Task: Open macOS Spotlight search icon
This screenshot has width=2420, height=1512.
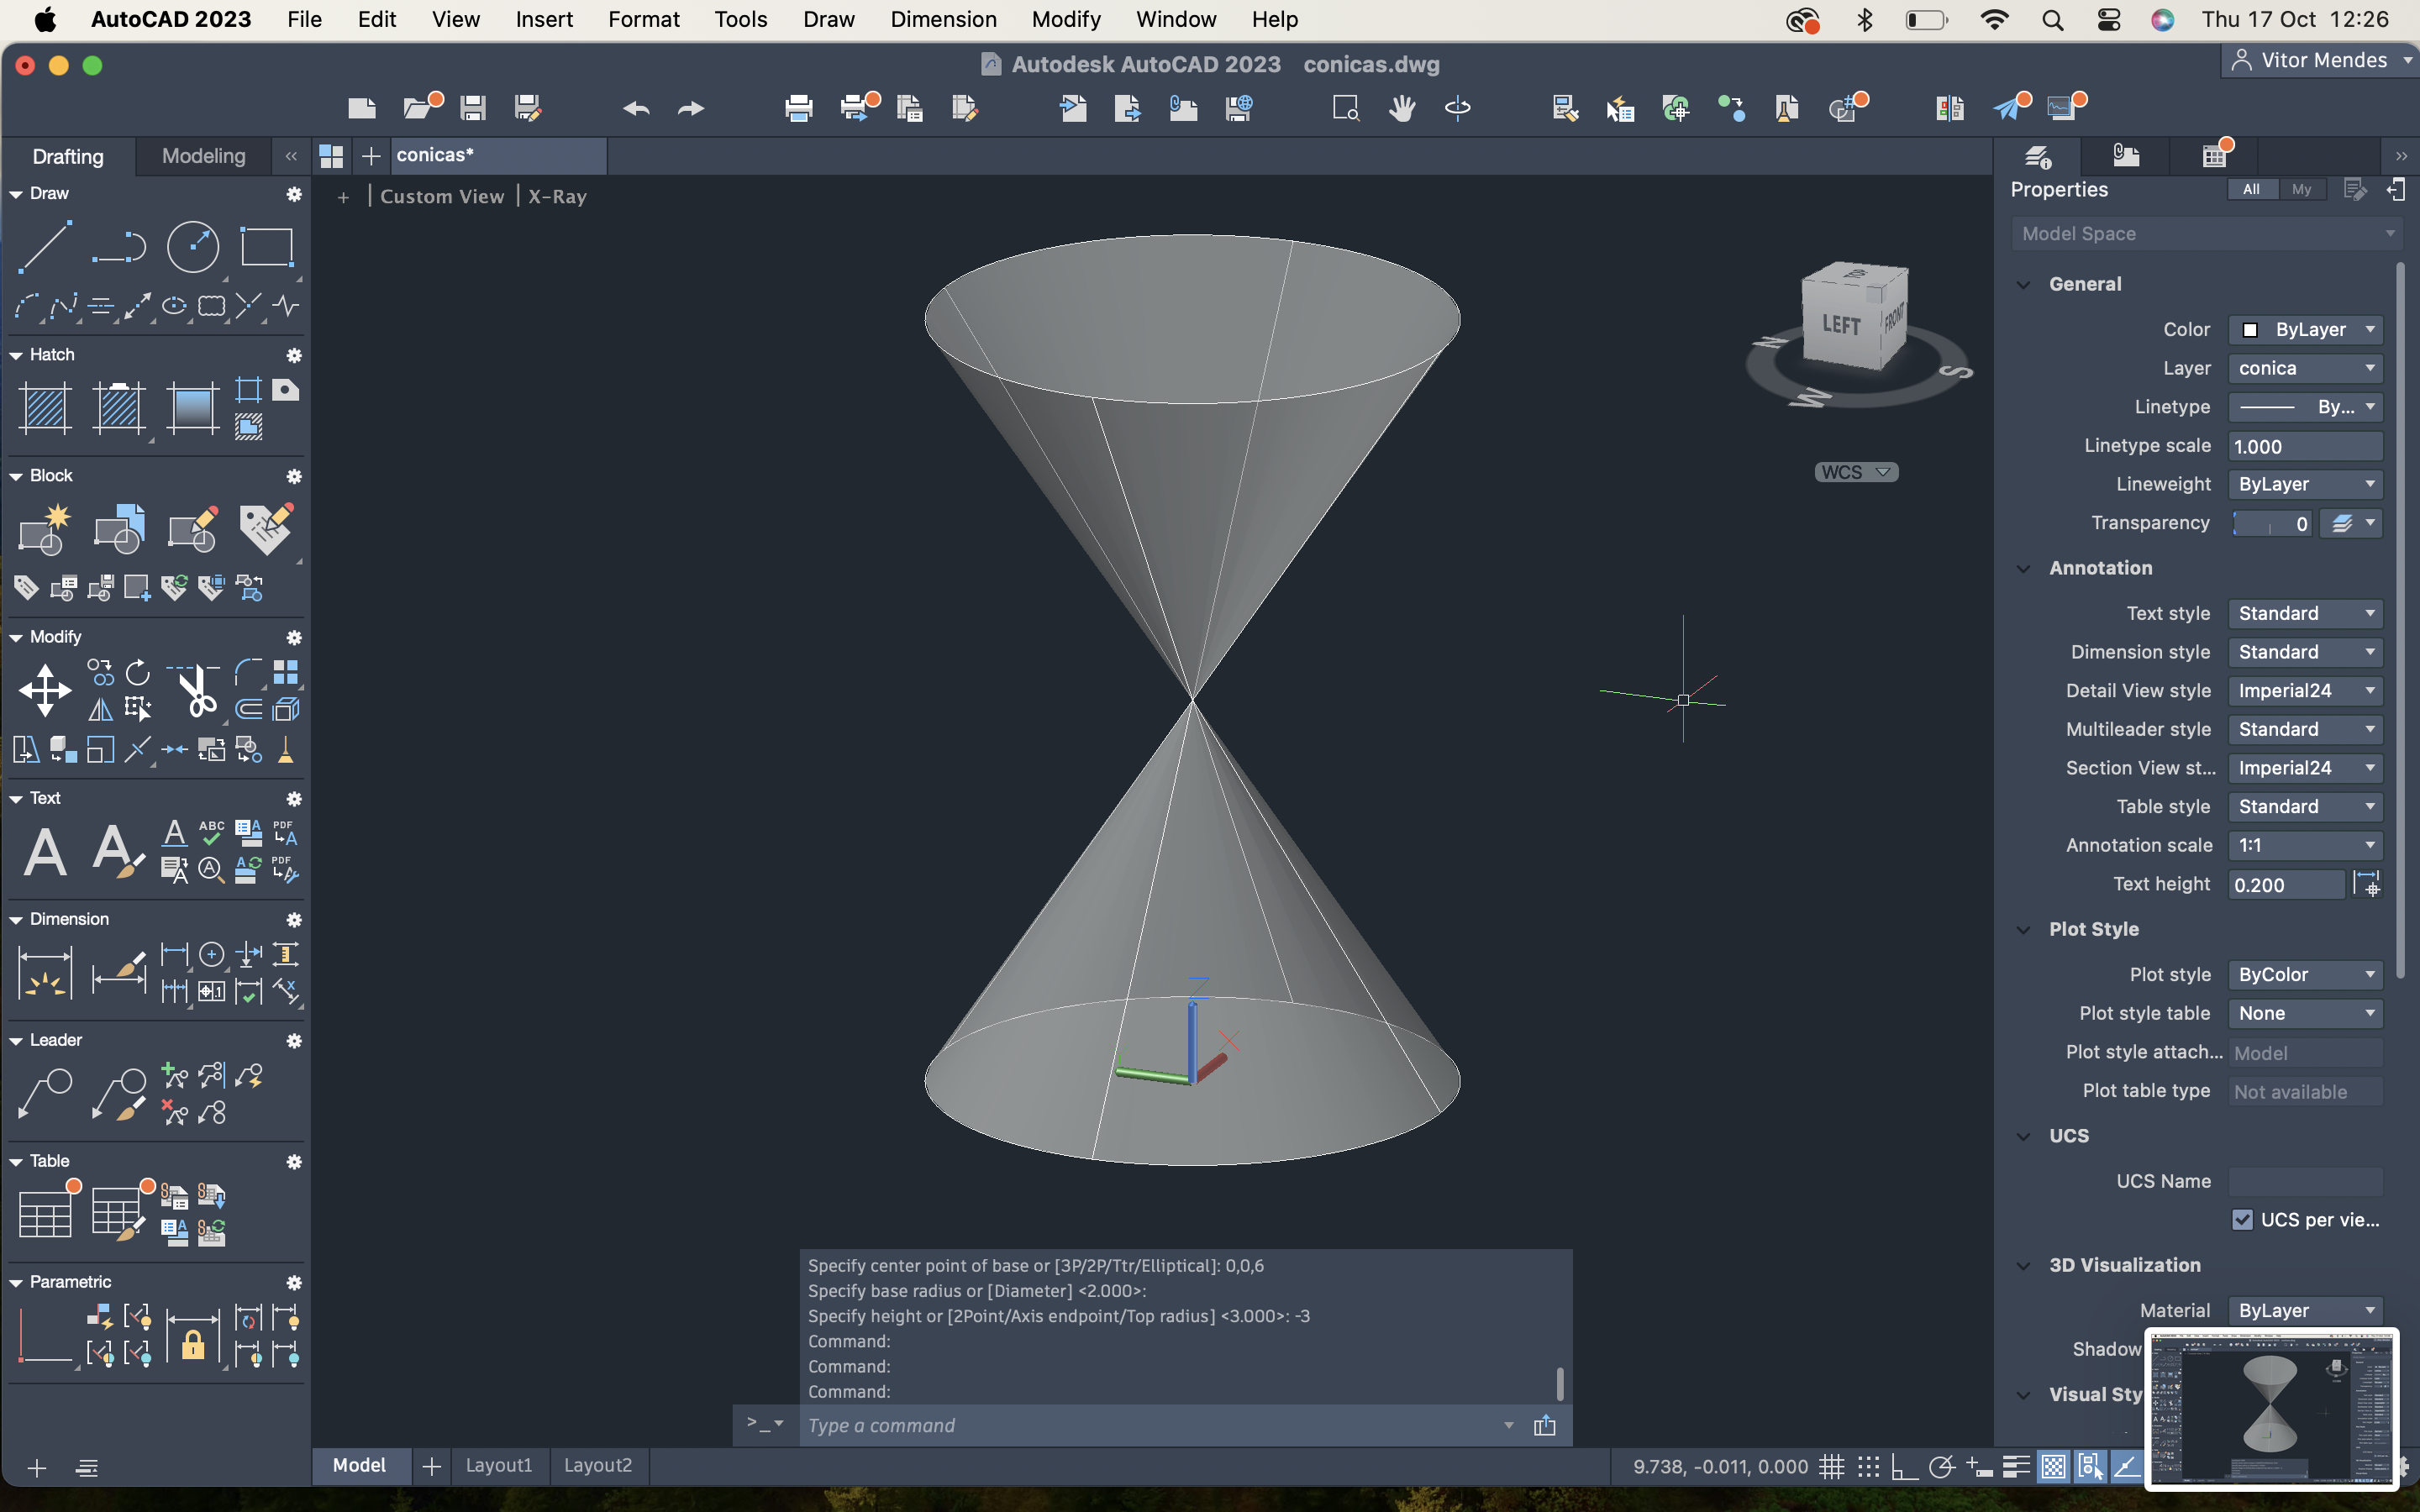Action: tap(2052, 20)
